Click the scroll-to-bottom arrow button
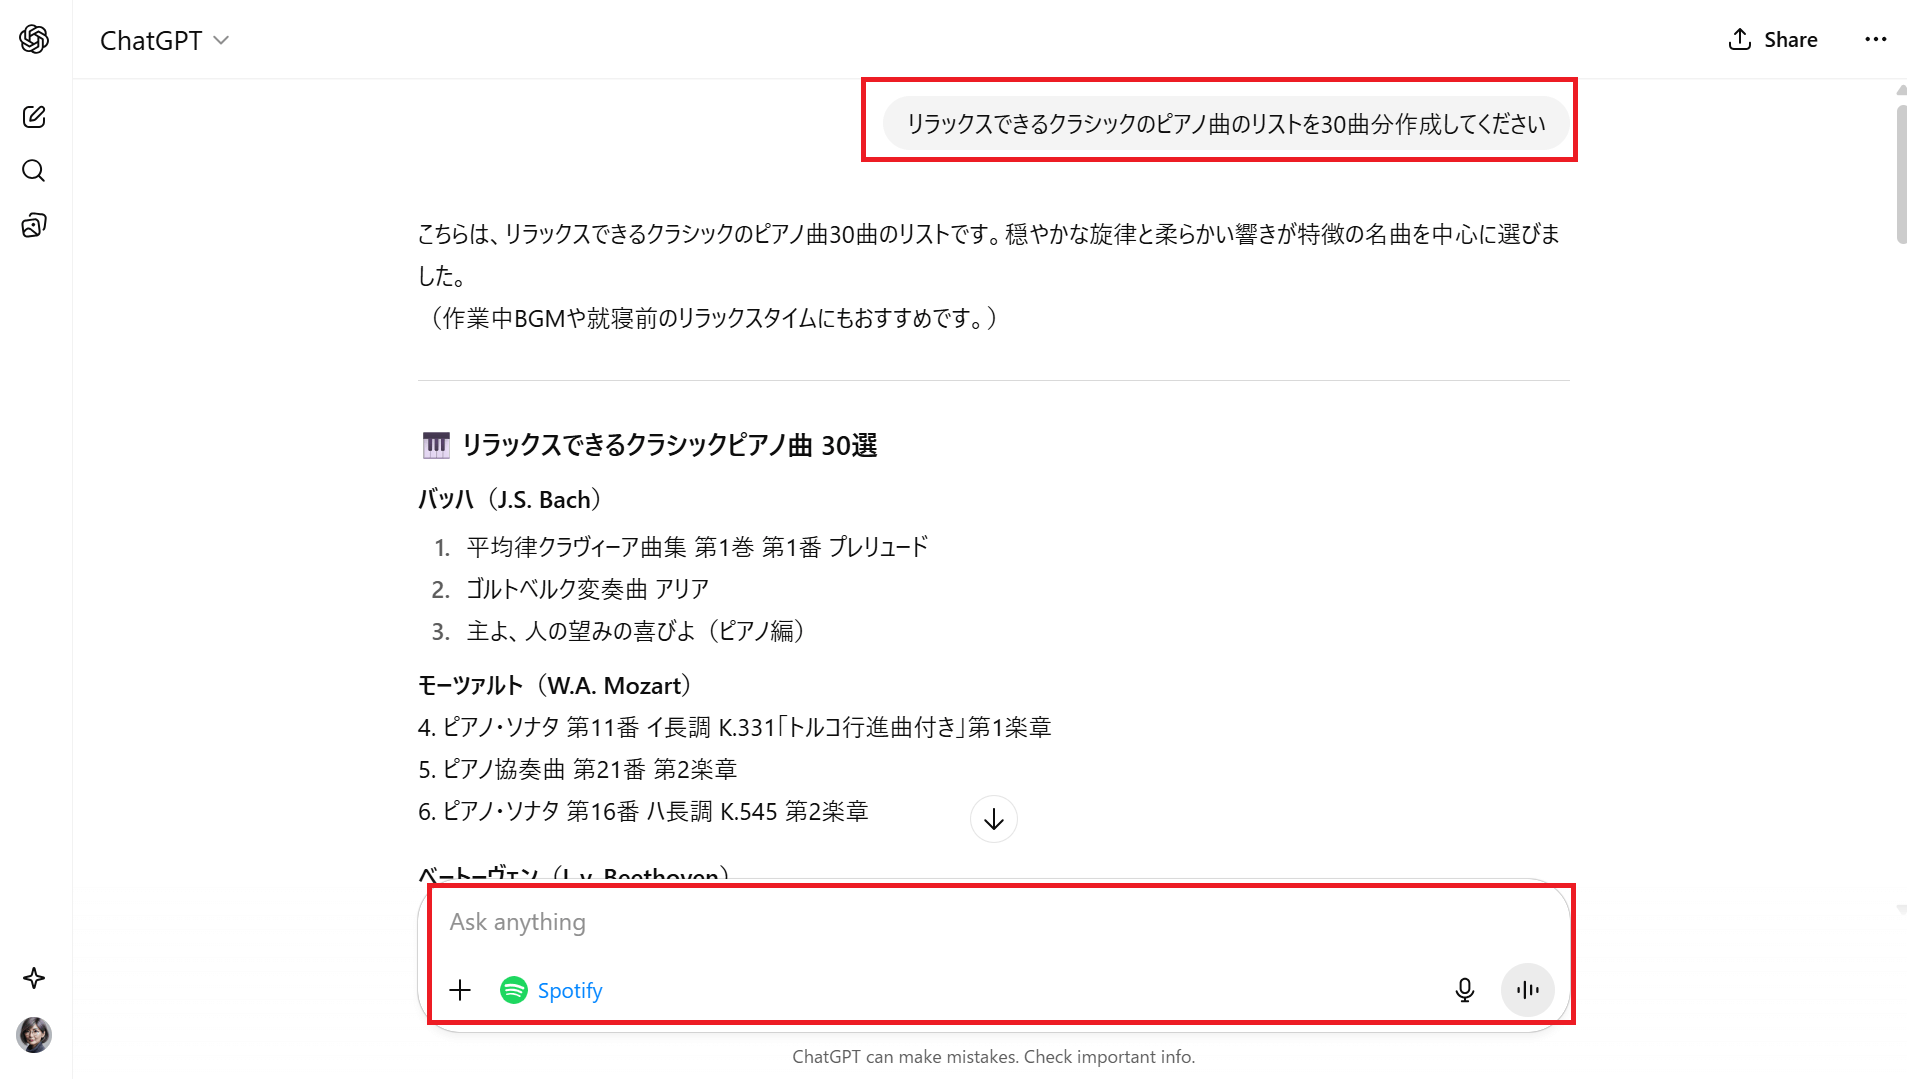 click(x=993, y=820)
